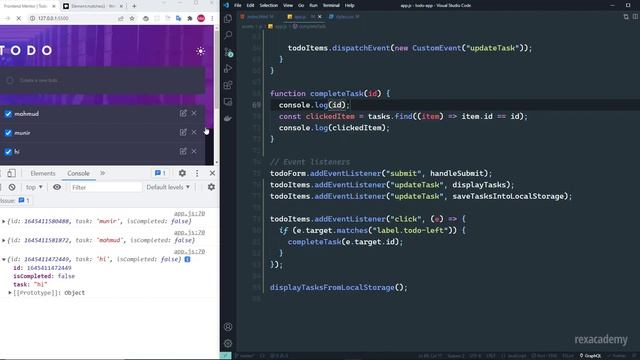Click the todo page vertical scrollbar

point(216,69)
